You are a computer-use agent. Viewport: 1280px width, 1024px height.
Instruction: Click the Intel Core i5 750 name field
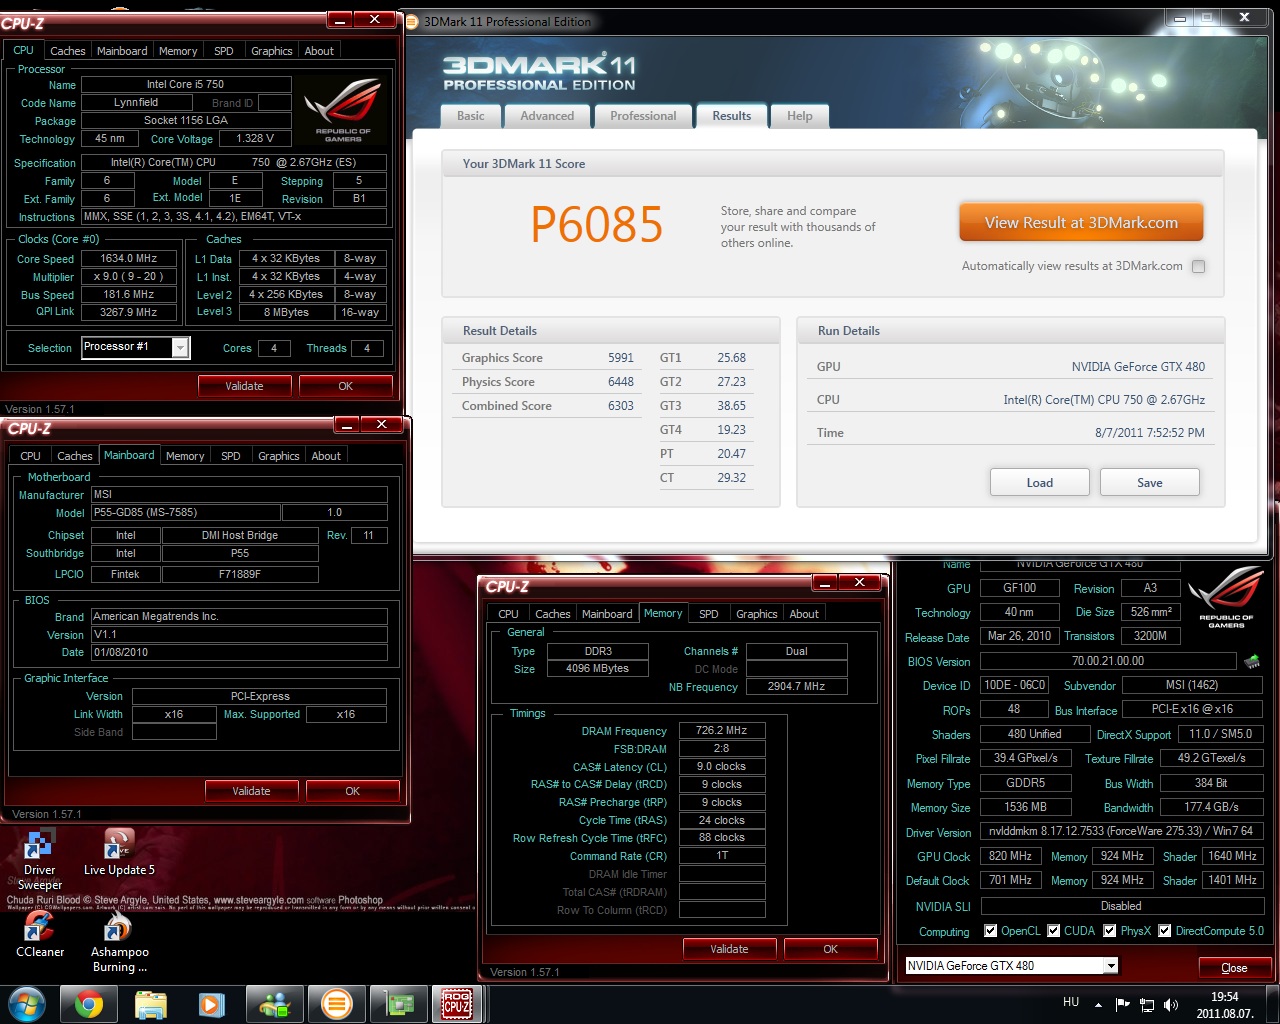pyautogui.click(x=185, y=84)
